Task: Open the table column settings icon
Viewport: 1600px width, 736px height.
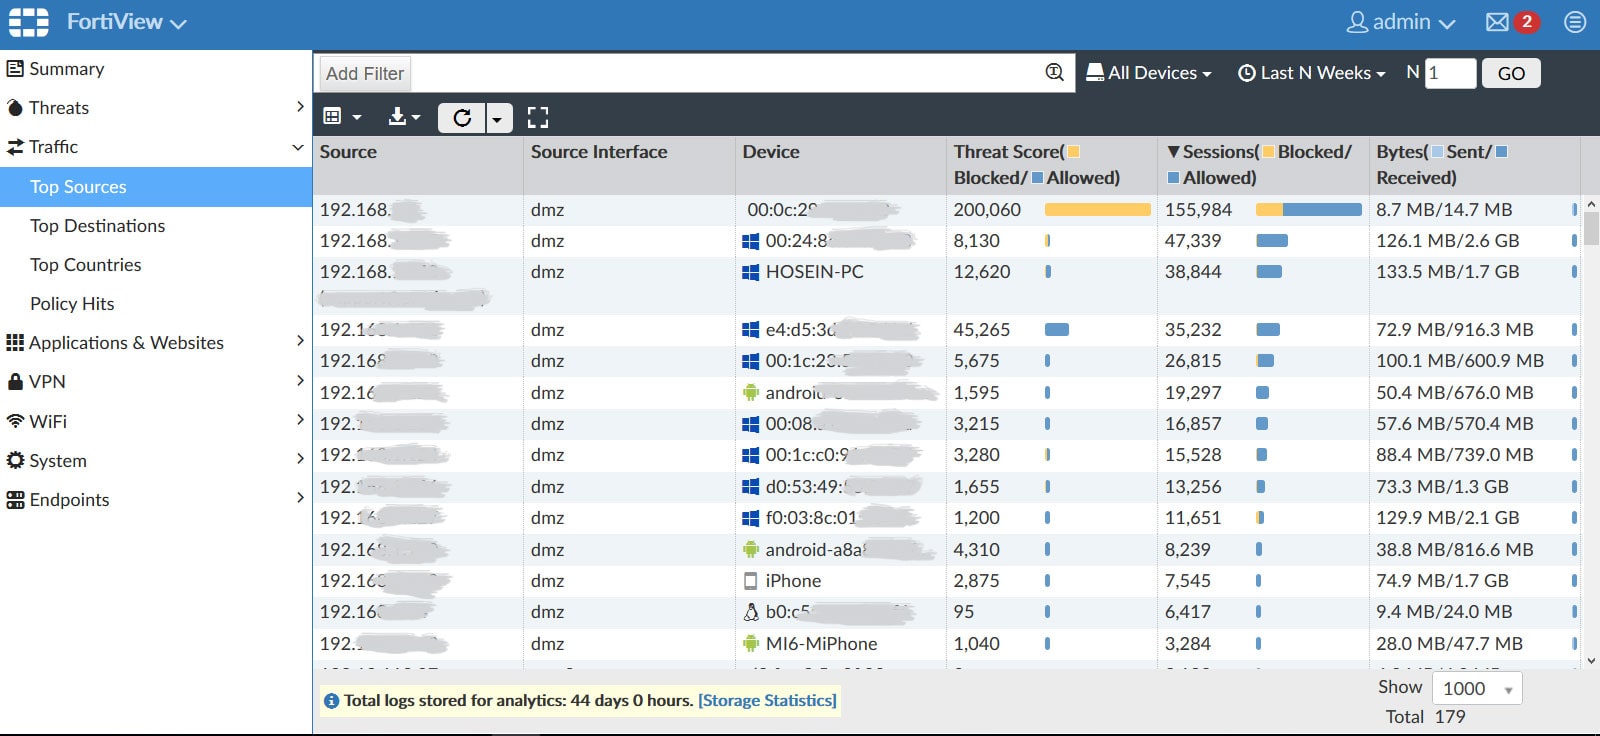Action: [x=341, y=118]
